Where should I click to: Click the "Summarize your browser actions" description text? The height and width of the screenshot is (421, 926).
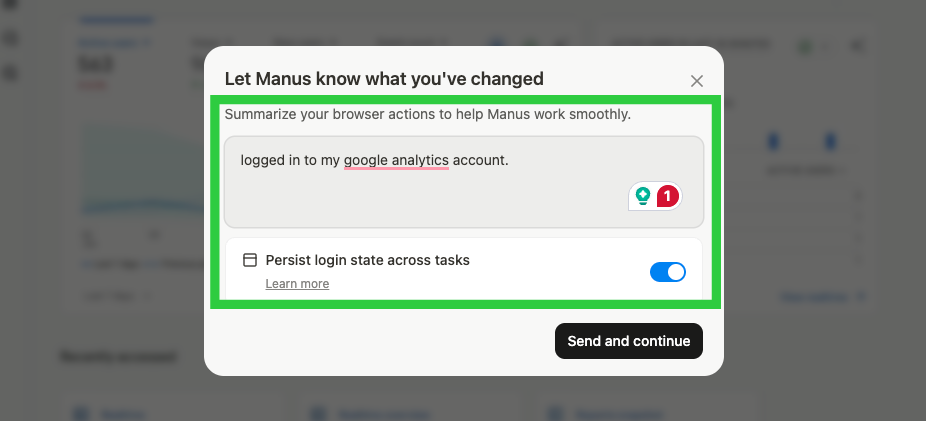point(427,114)
